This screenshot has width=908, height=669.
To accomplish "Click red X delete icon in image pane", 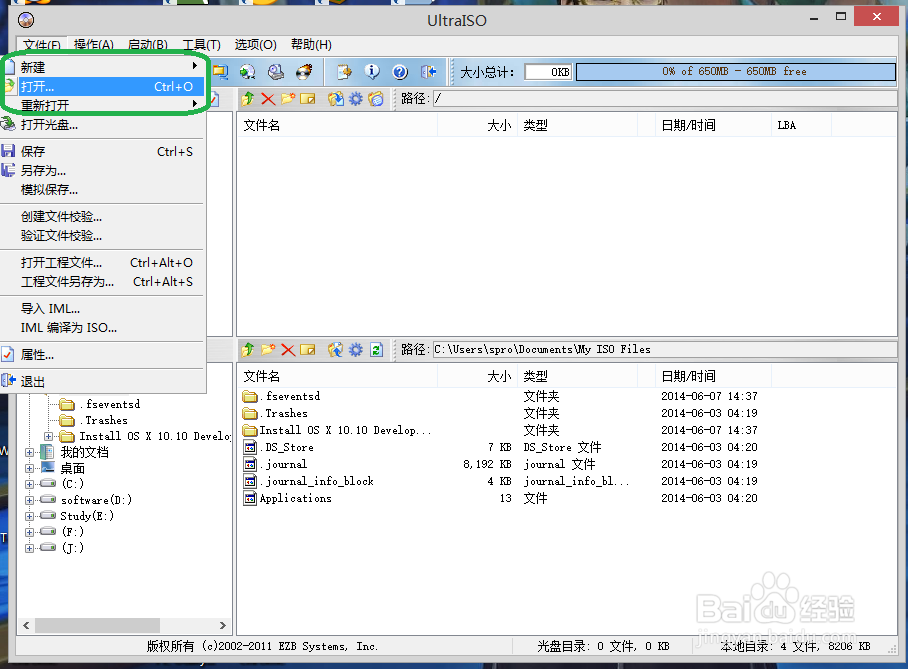I will coord(268,98).
